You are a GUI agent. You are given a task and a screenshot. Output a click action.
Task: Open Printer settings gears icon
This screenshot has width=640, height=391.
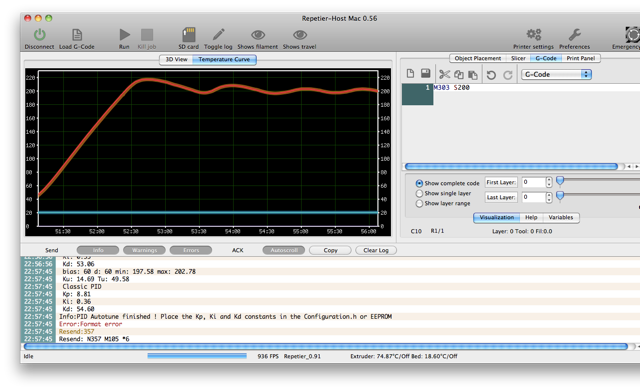tap(533, 35)
